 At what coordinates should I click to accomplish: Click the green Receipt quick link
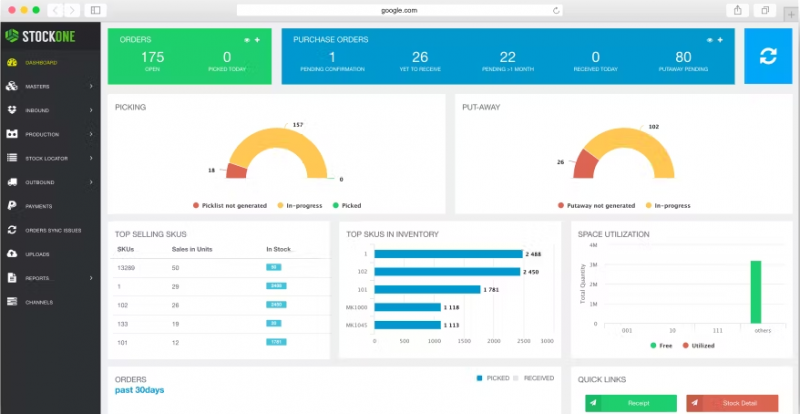(x=630, y=403)
